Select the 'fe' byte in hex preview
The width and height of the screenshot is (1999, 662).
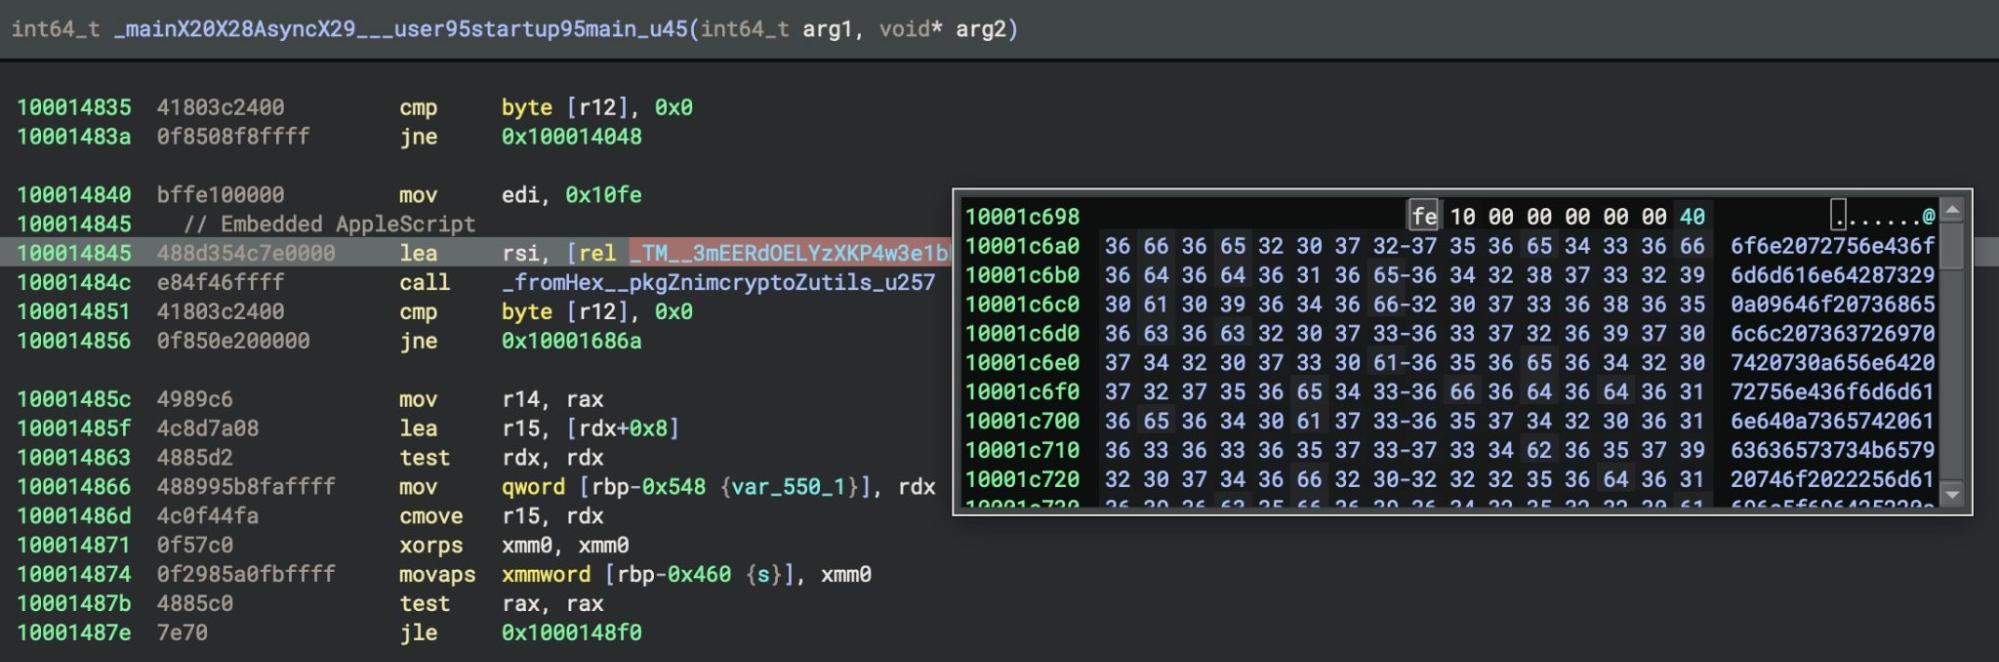[x=1423, y=216]
